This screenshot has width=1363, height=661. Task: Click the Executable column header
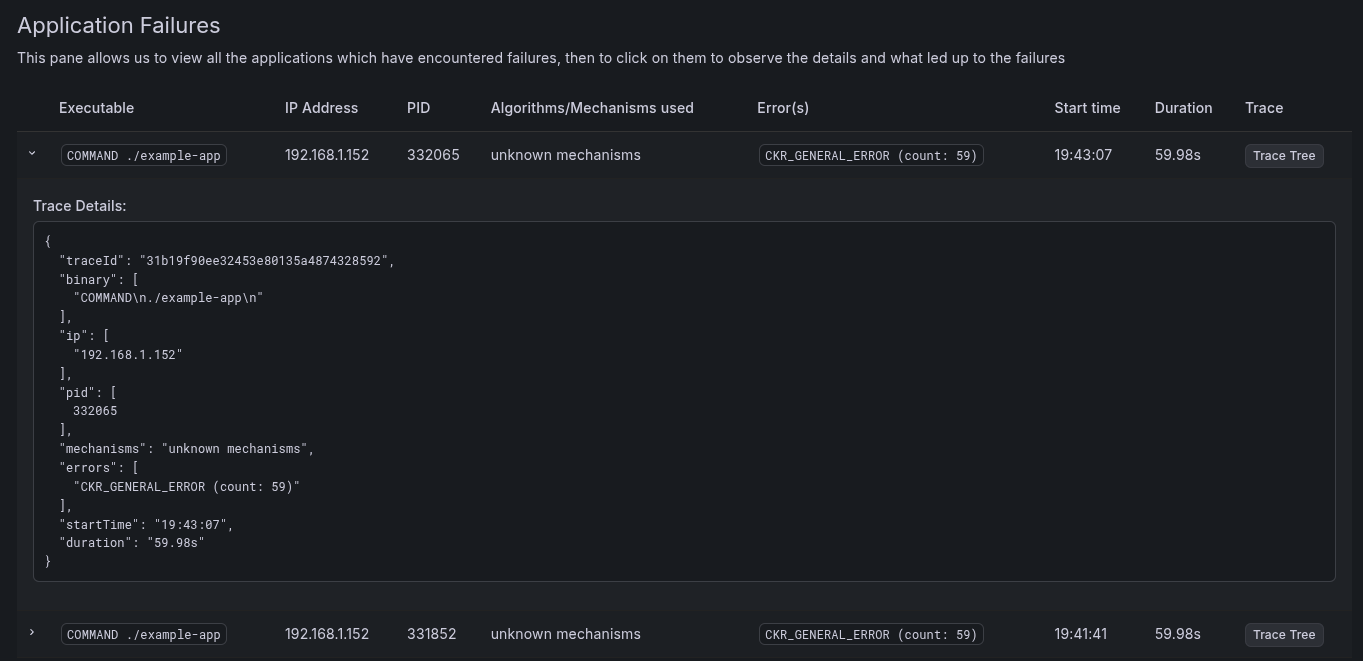point(96,108)
